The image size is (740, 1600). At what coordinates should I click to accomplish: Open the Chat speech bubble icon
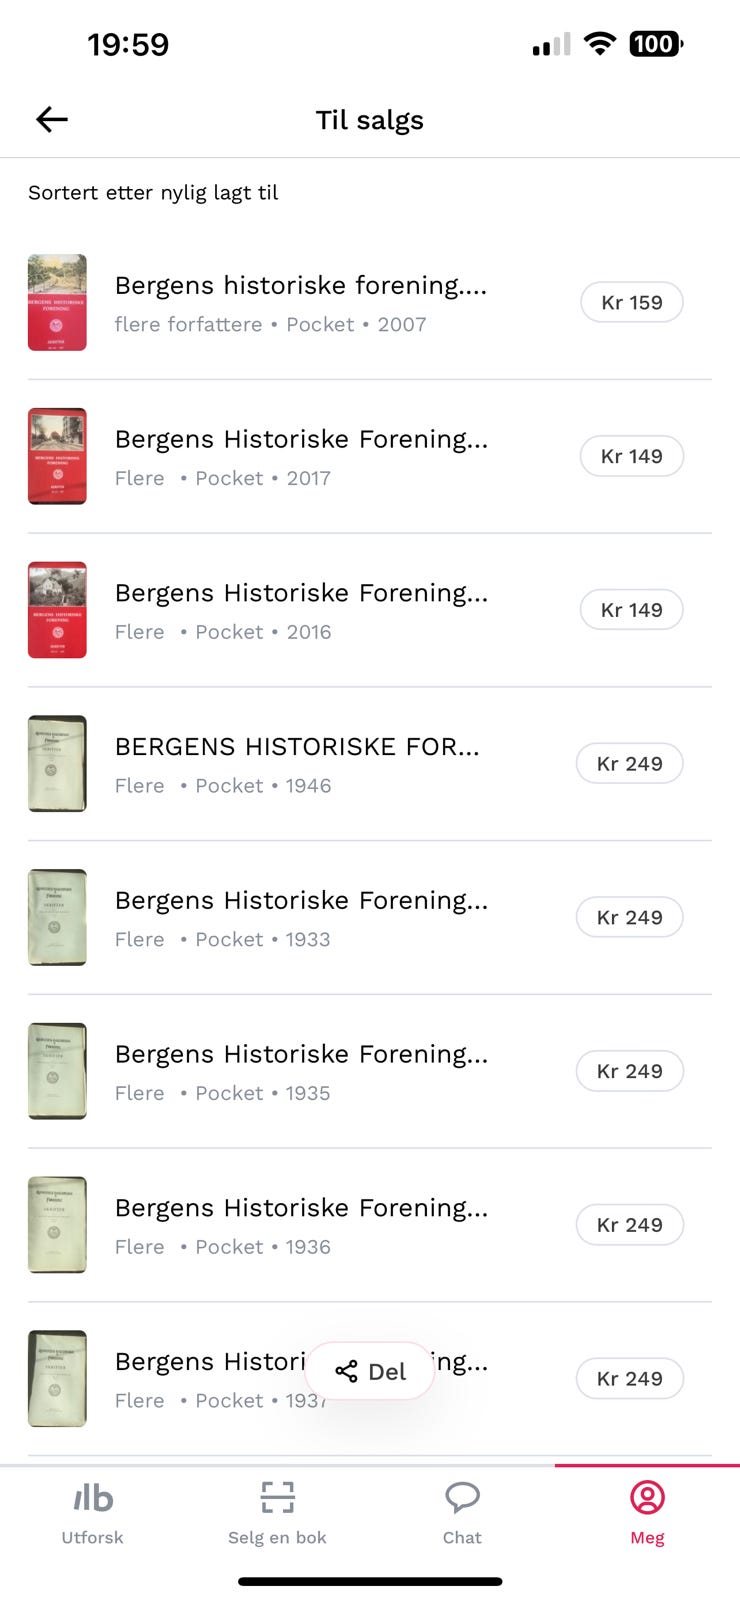tap(462, 1497)
